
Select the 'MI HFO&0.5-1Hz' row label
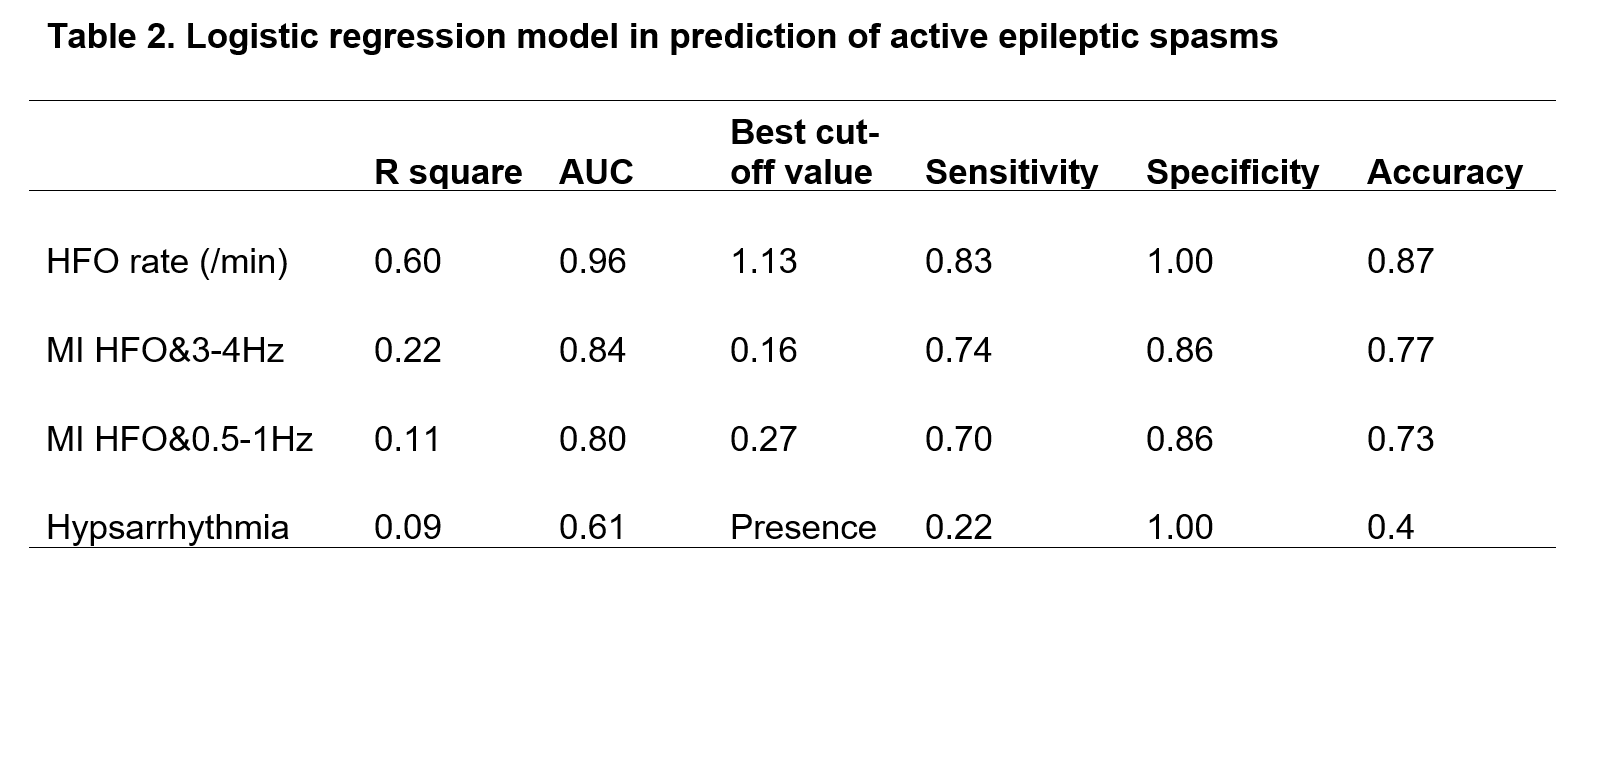[180, 439]
